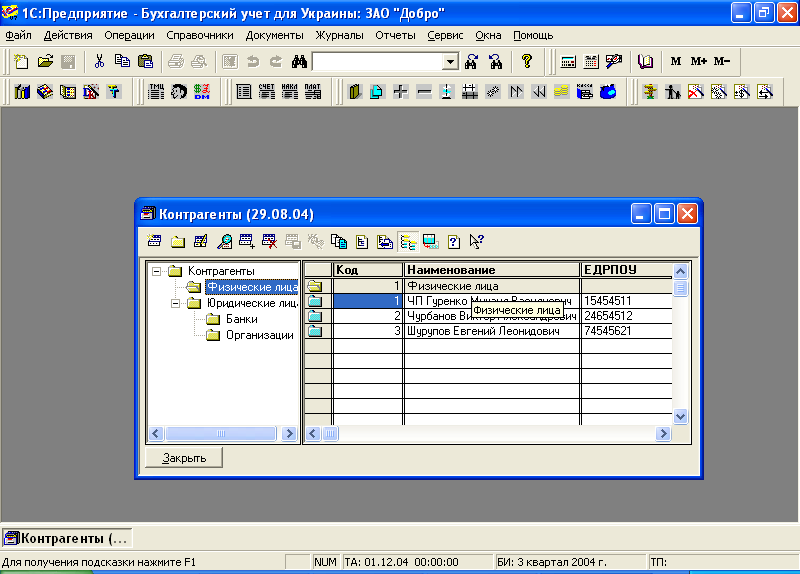Click New row icon in Контрагенты toolbar
Image resolution: width=800 pixels, height=574 pixels.
[154, 241]
